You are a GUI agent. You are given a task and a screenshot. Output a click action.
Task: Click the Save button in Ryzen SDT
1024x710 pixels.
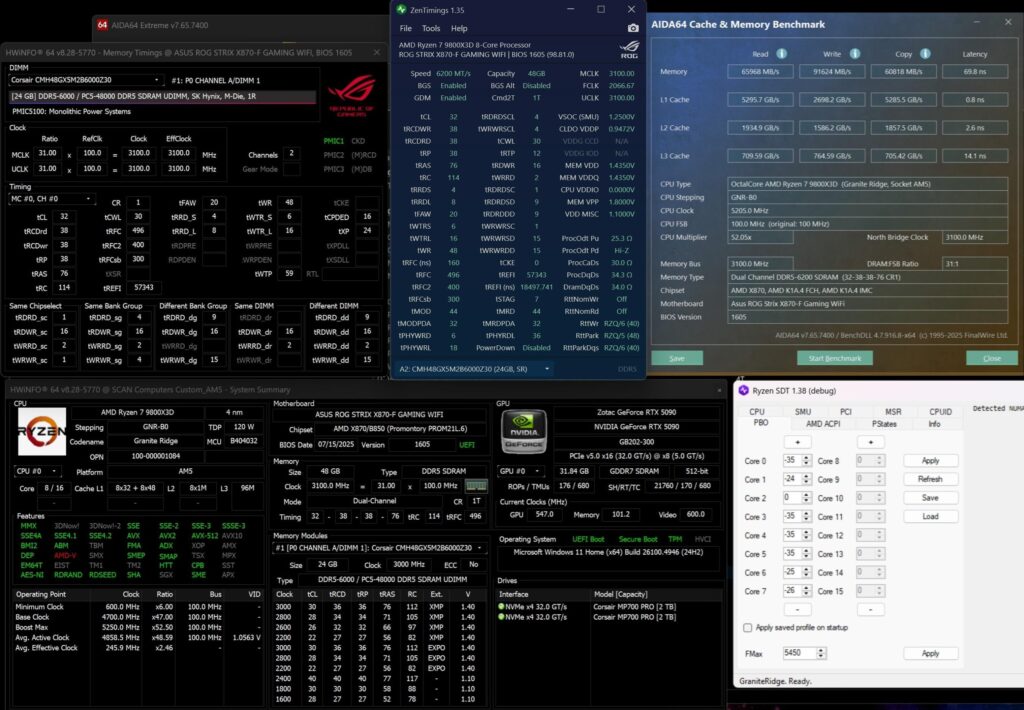pyautogui.click(x=930, y=498)
